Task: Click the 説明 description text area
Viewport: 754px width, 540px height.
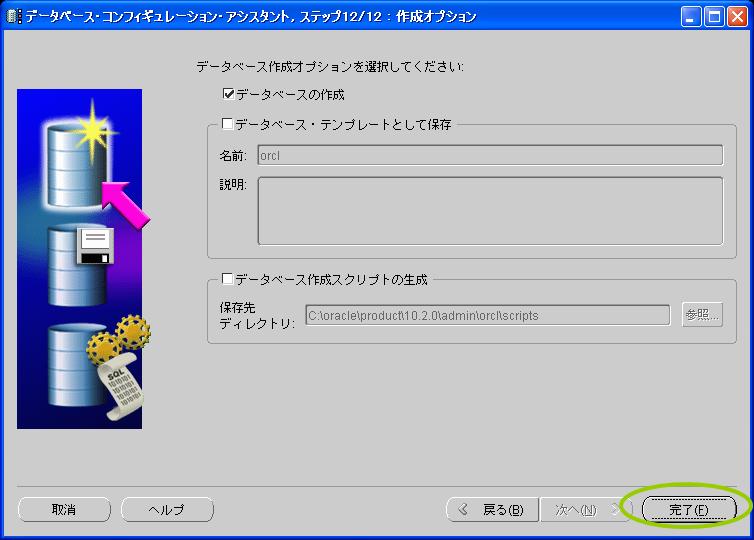Action: pos(490,211)
